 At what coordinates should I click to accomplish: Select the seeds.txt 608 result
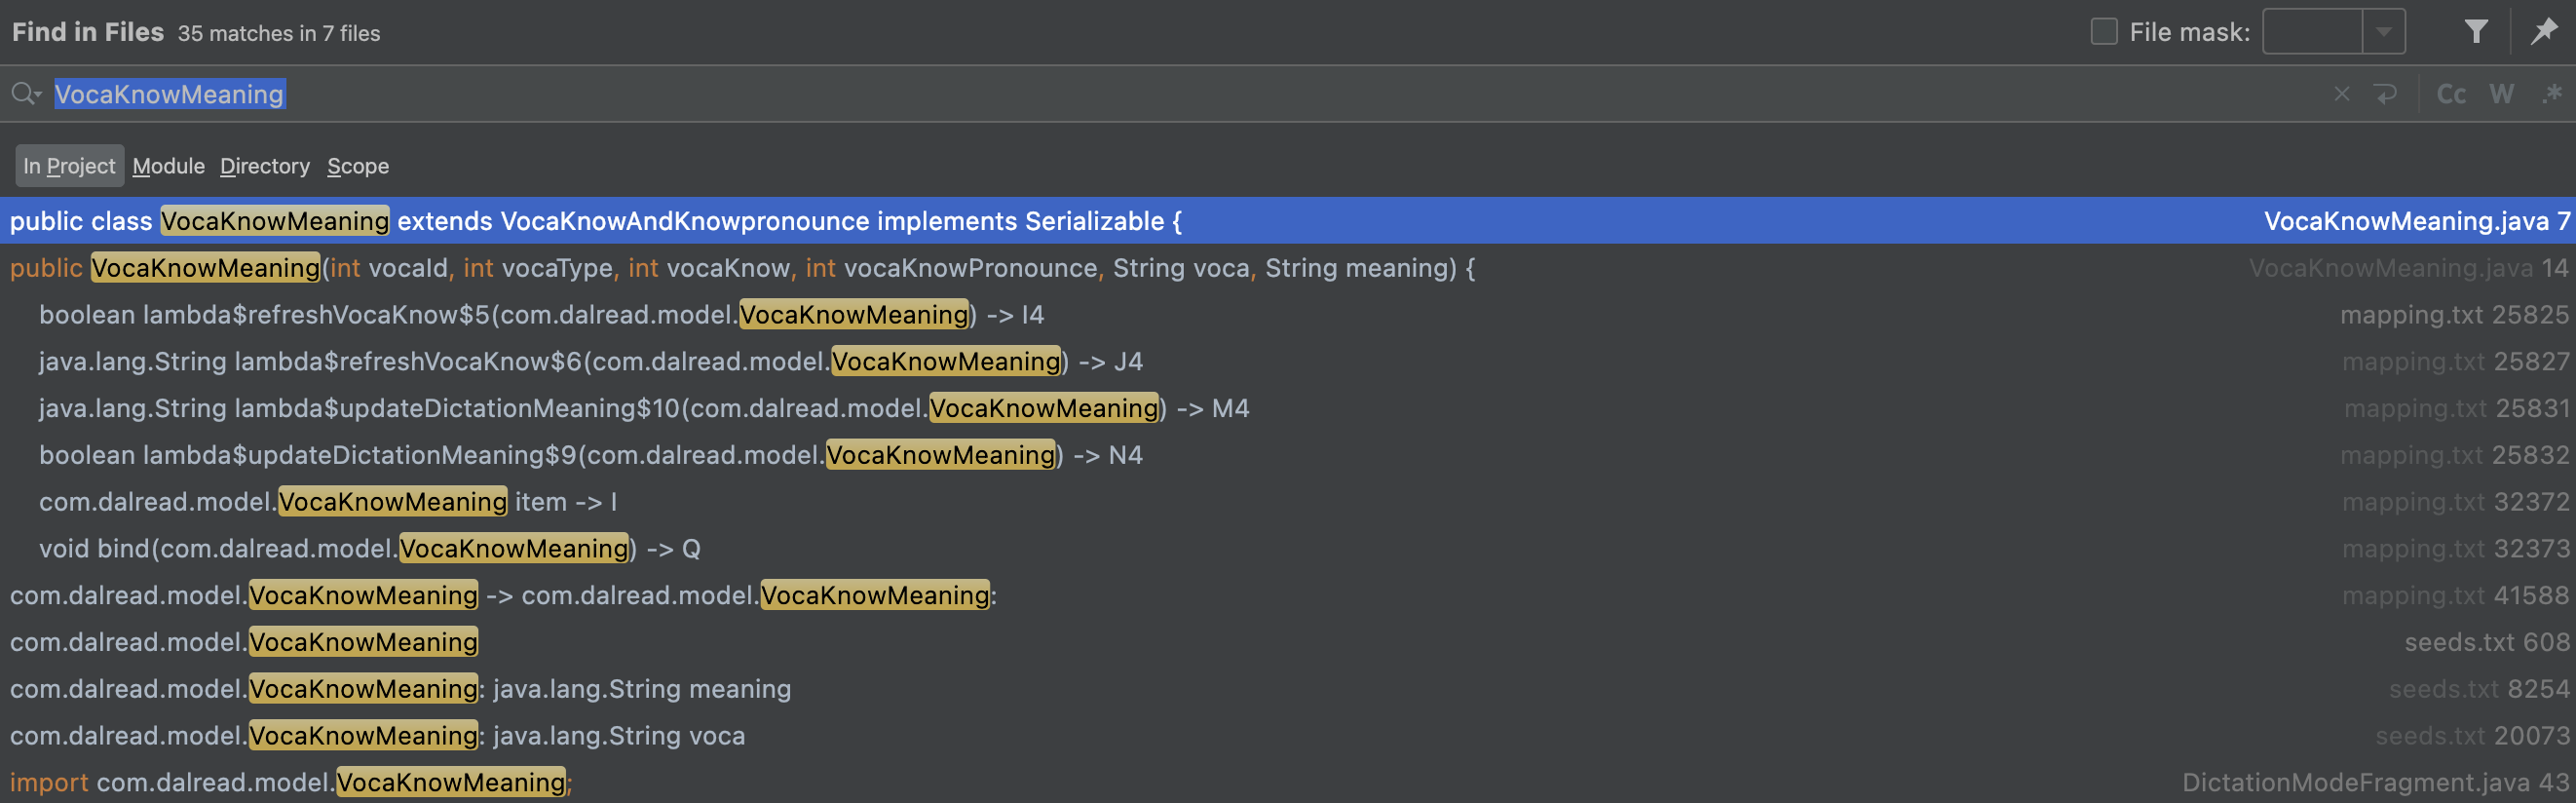[x=244, y=642]
